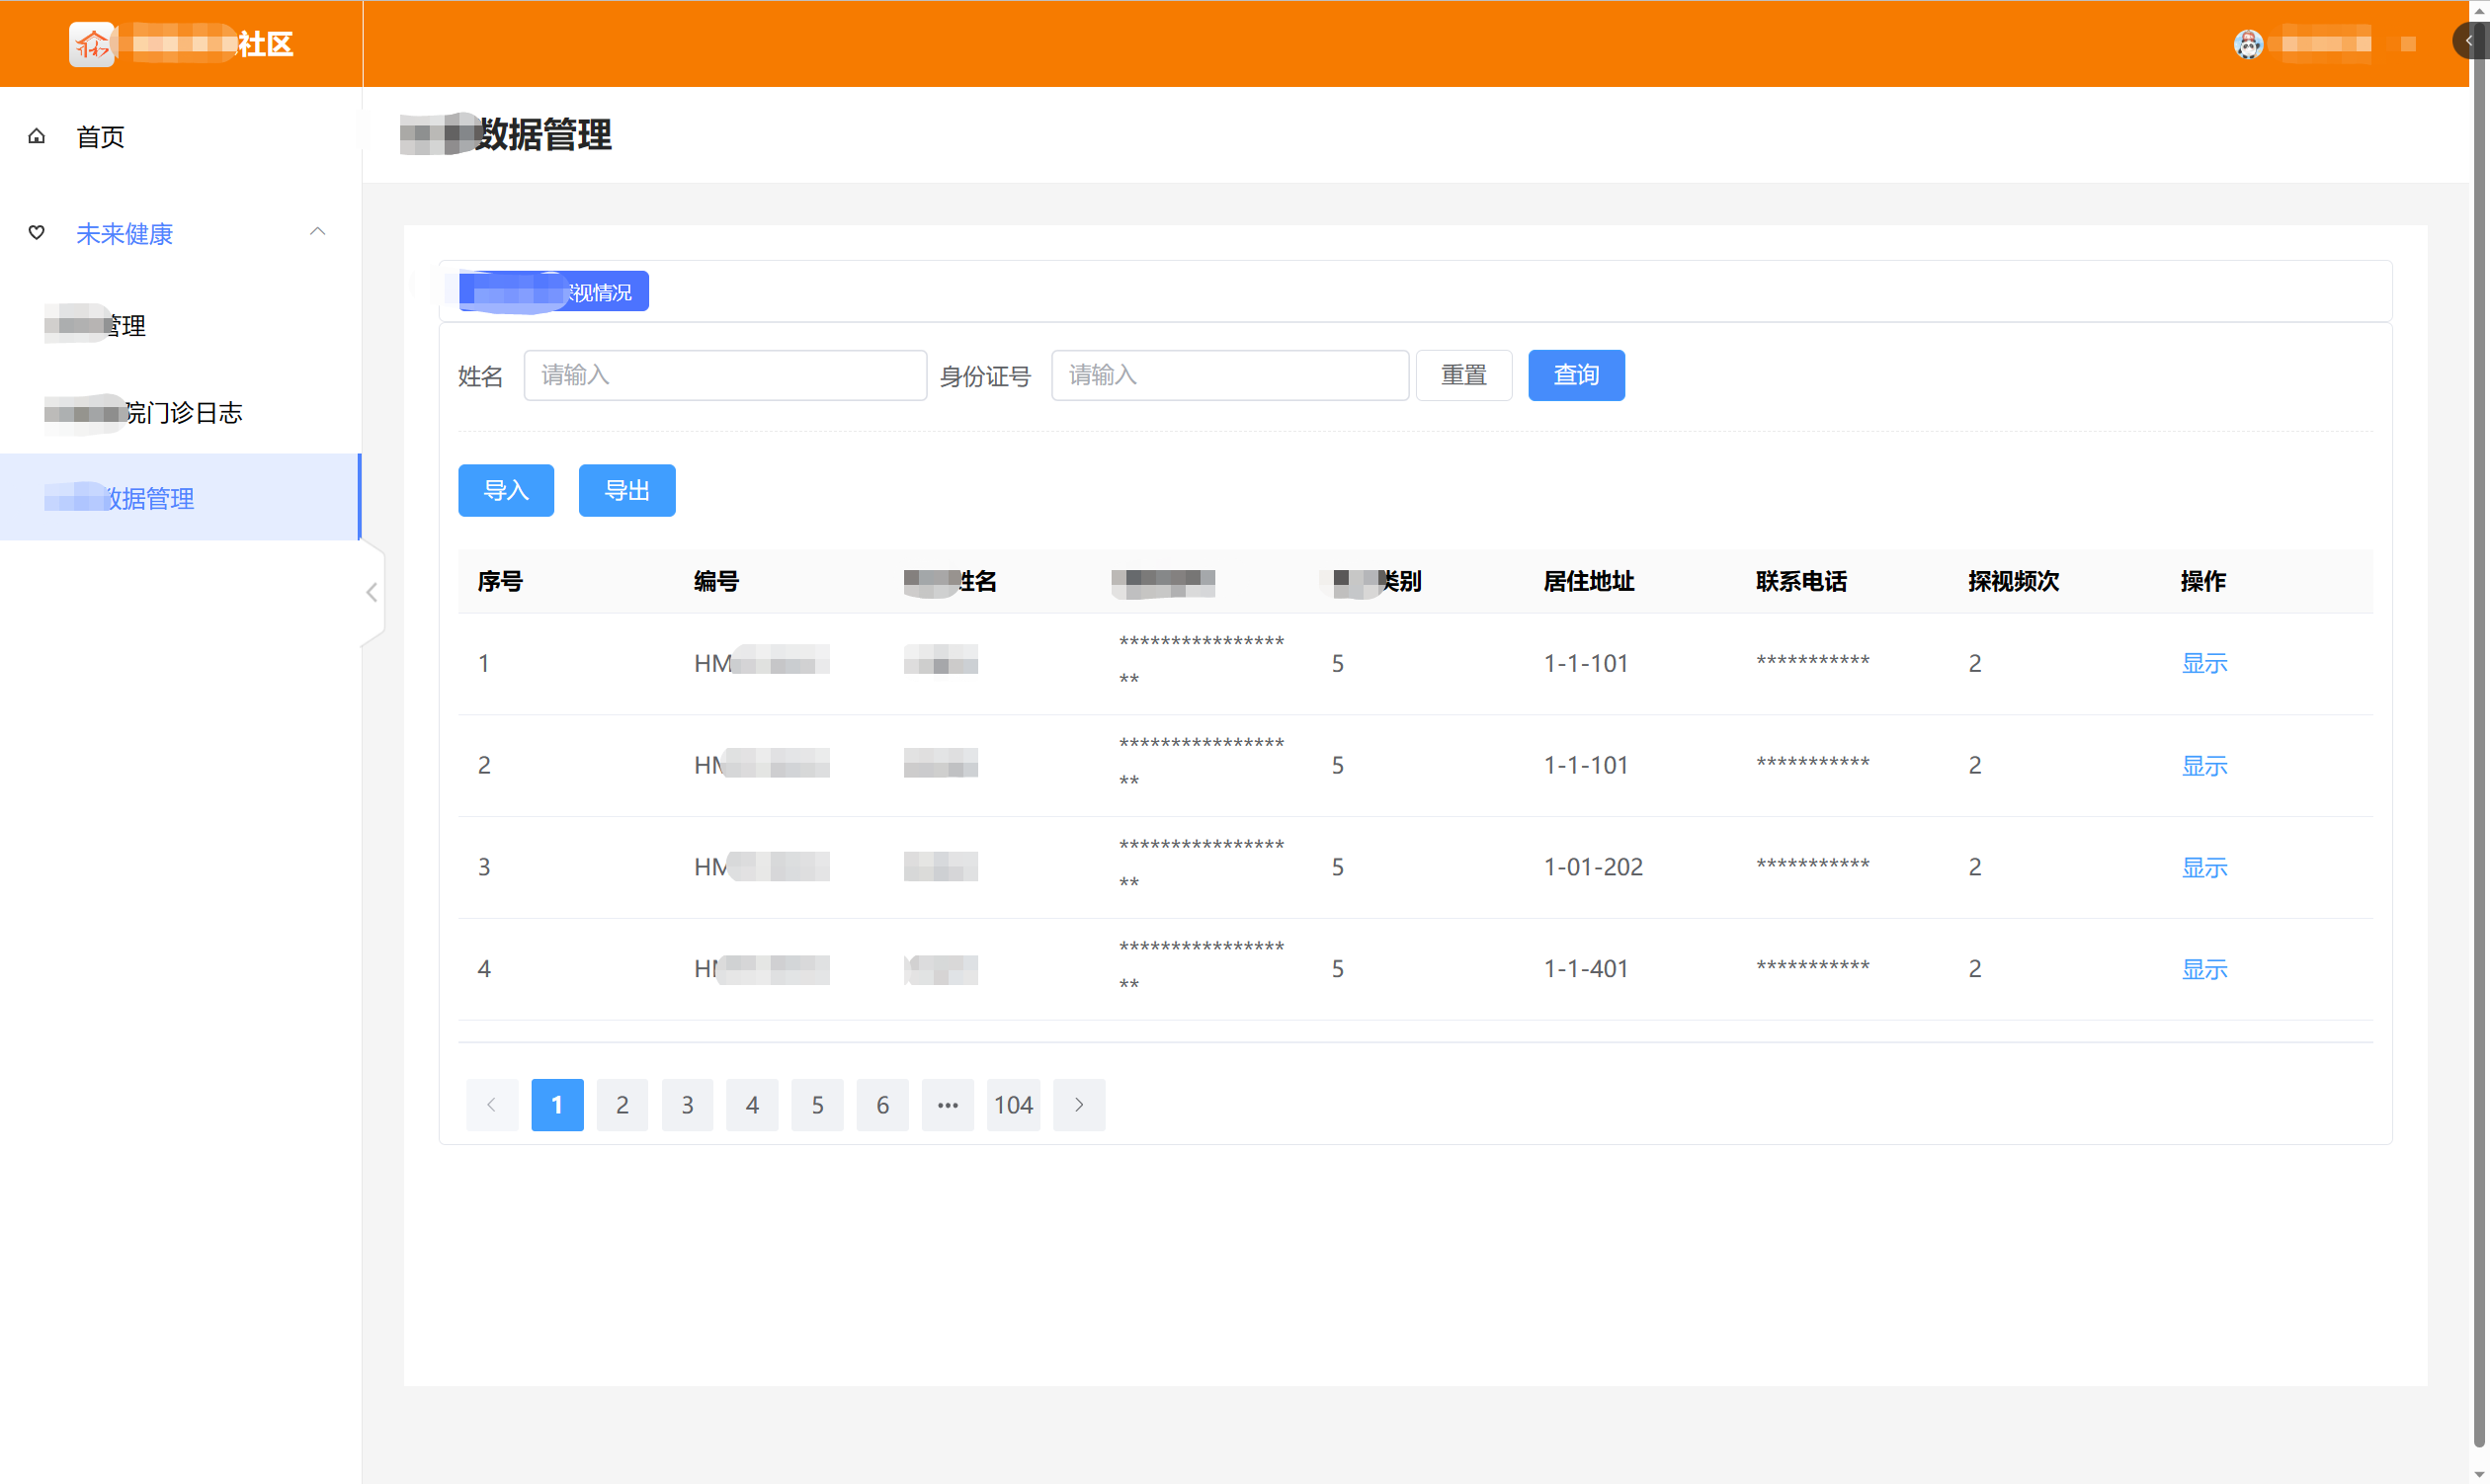Go to the next page with the right arrow
The image size is (2490, 1484).
click(1079, 1105)
